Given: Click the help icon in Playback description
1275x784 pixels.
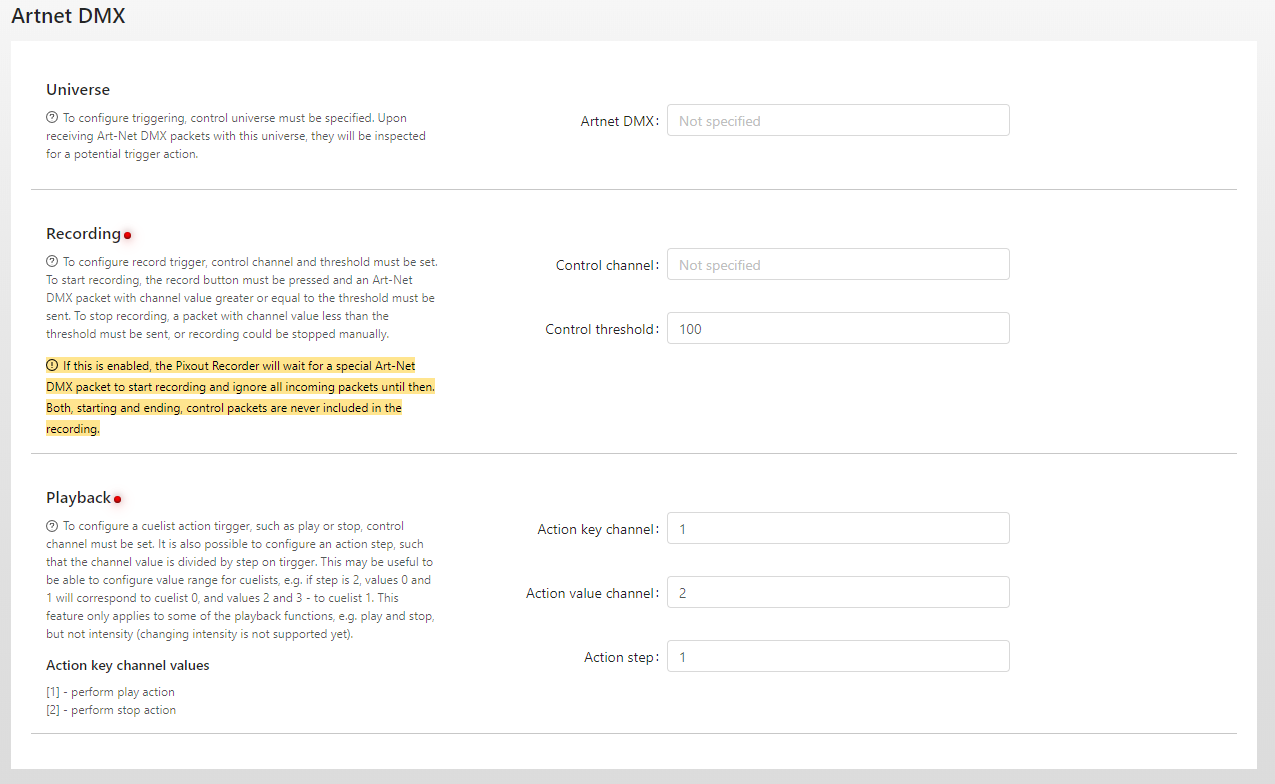Looking at the screenshot, I should (52, 526).
